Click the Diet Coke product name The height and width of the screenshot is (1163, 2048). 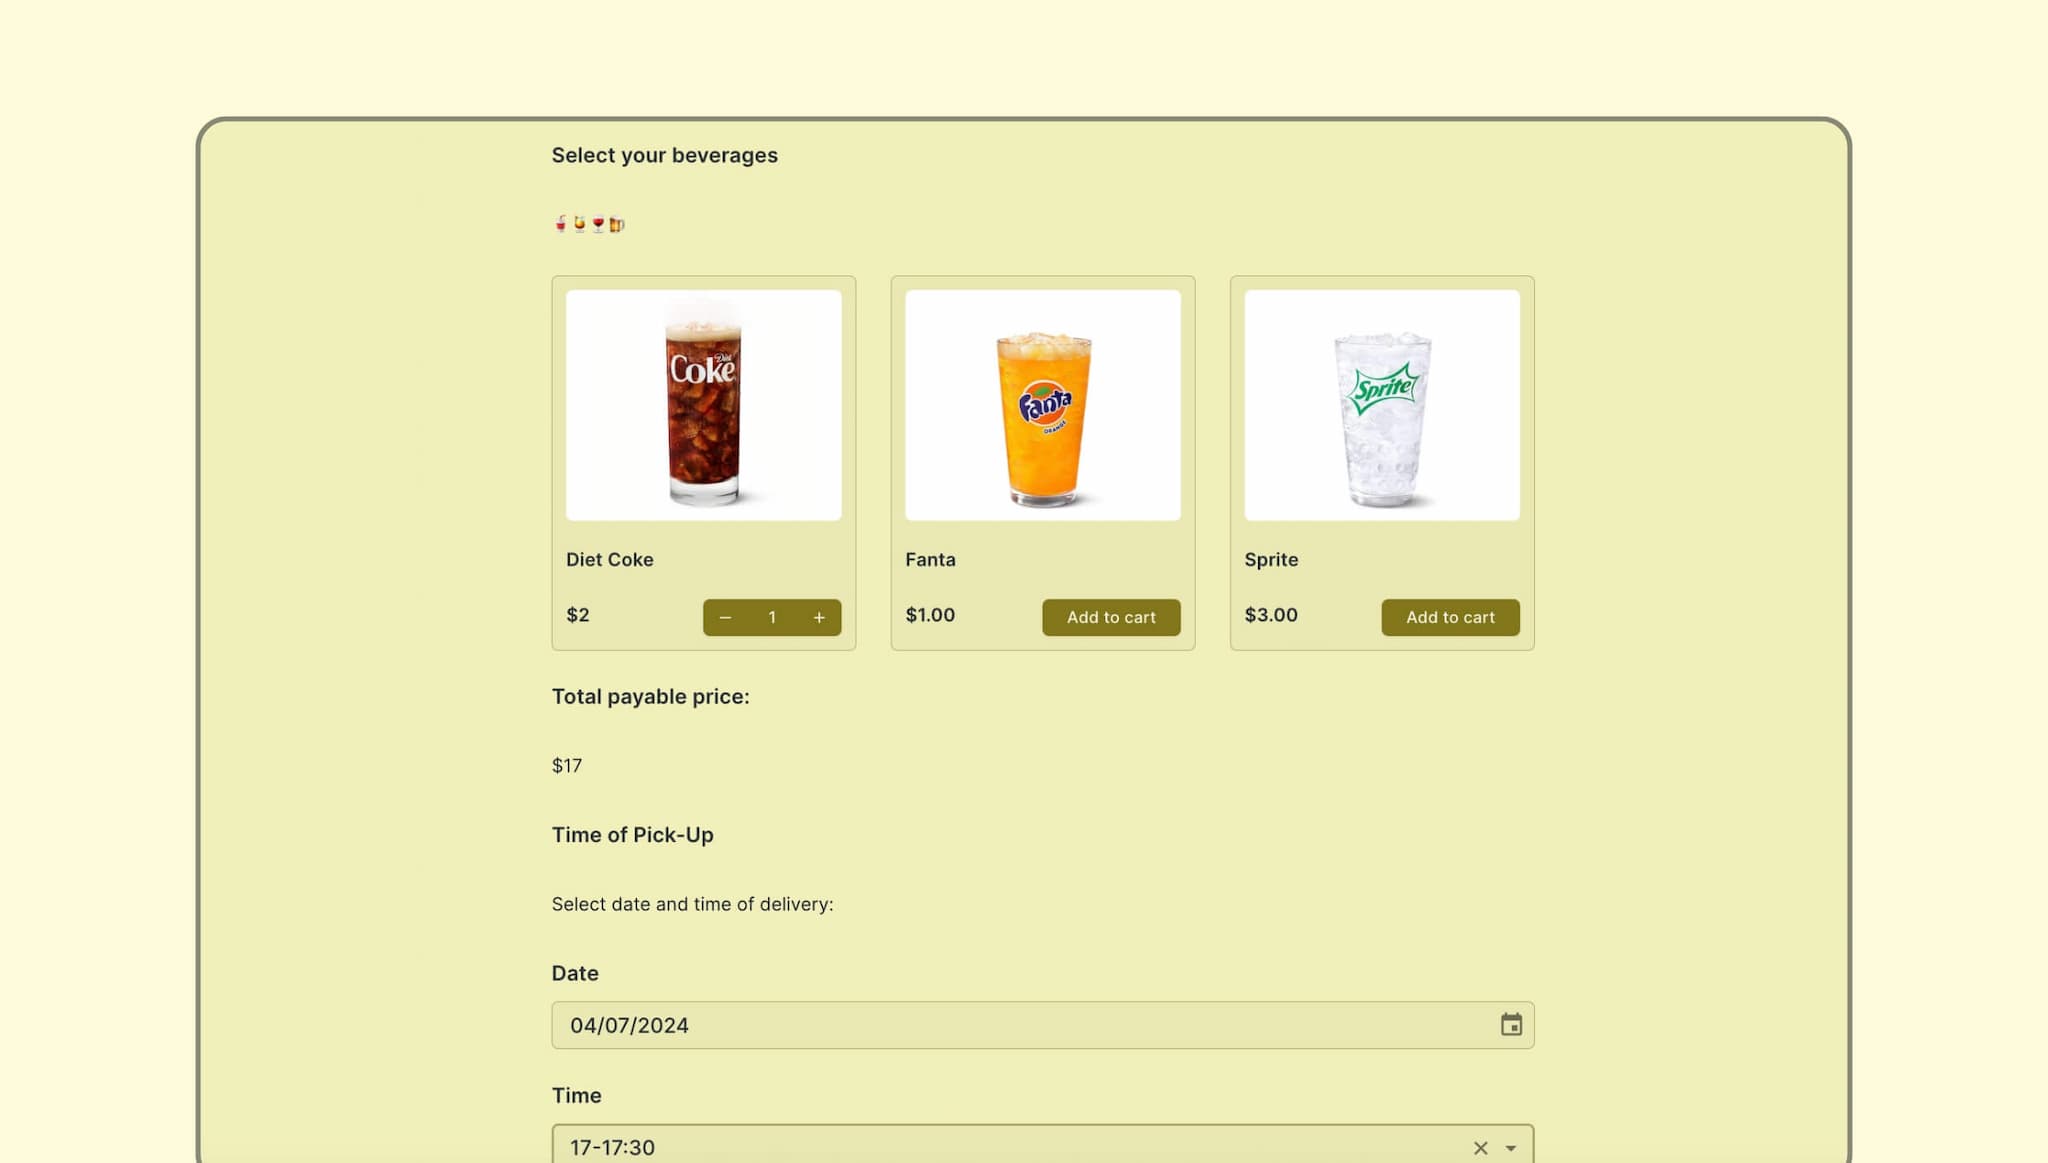609,560
